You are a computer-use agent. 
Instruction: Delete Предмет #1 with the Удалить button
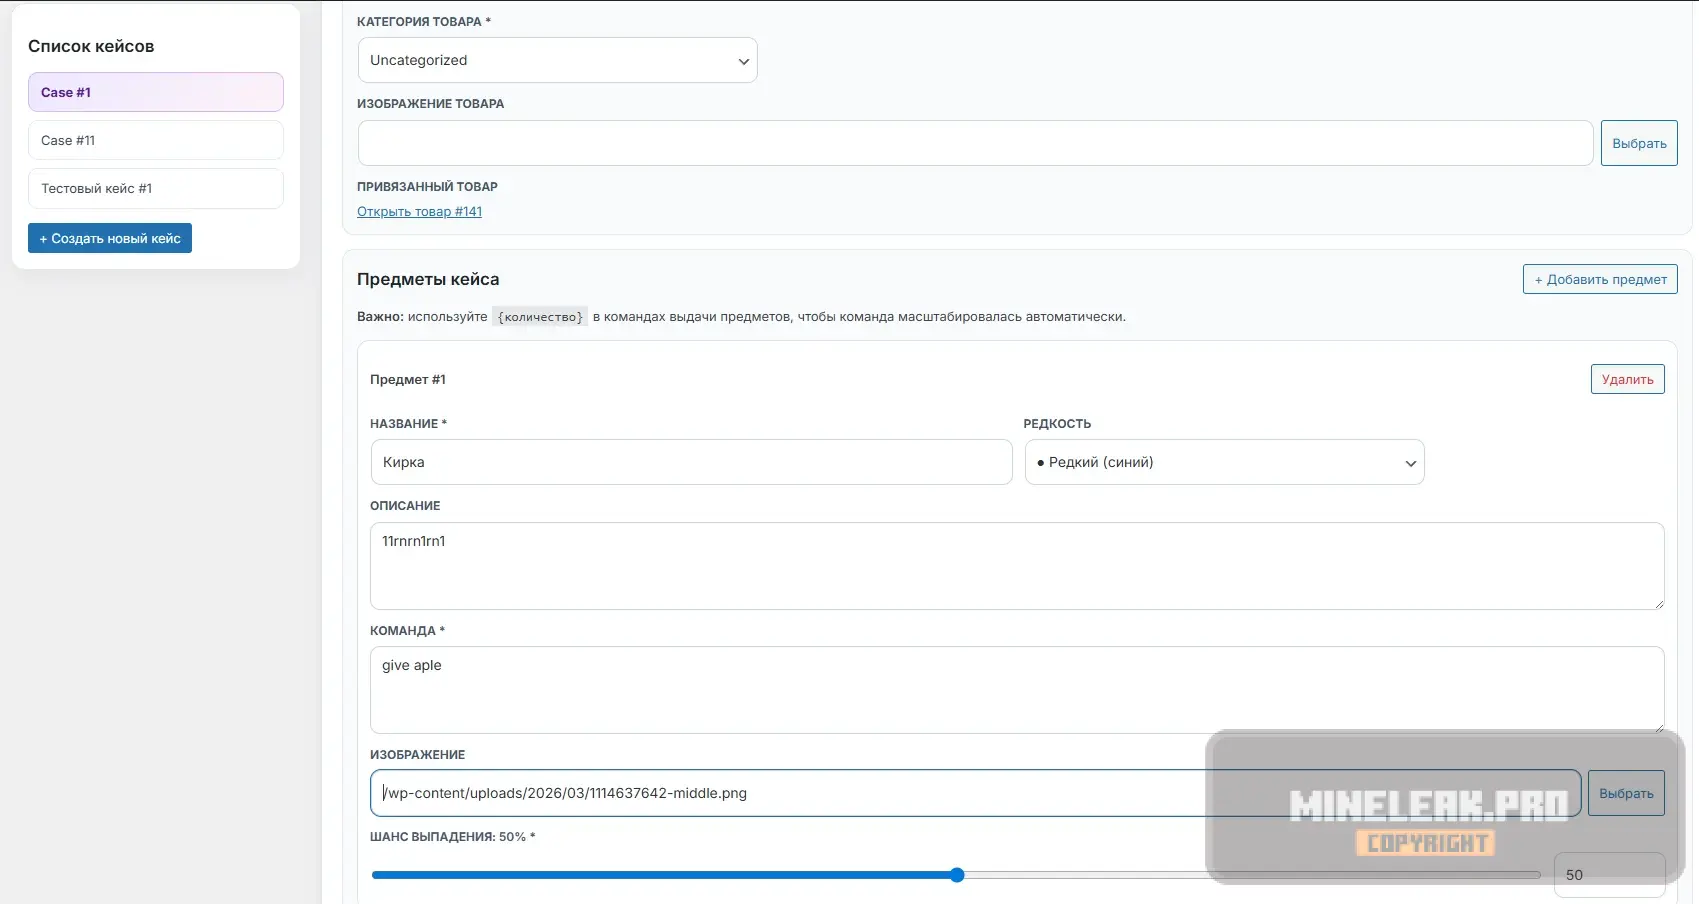point(1627,379)
